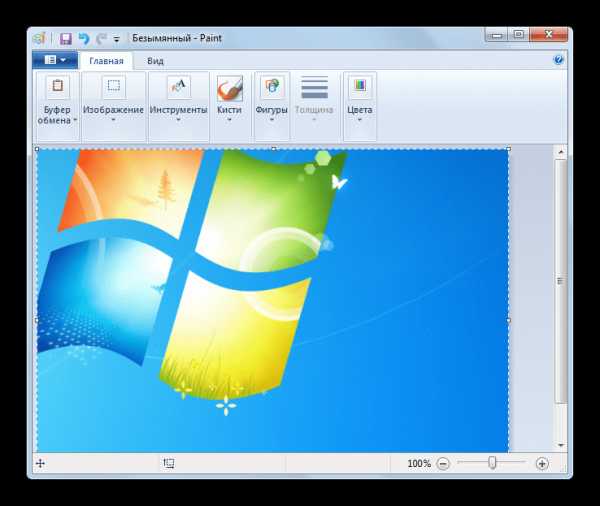Switch to the Главная tab
This screenshot has width=600, height=506.
107,60
